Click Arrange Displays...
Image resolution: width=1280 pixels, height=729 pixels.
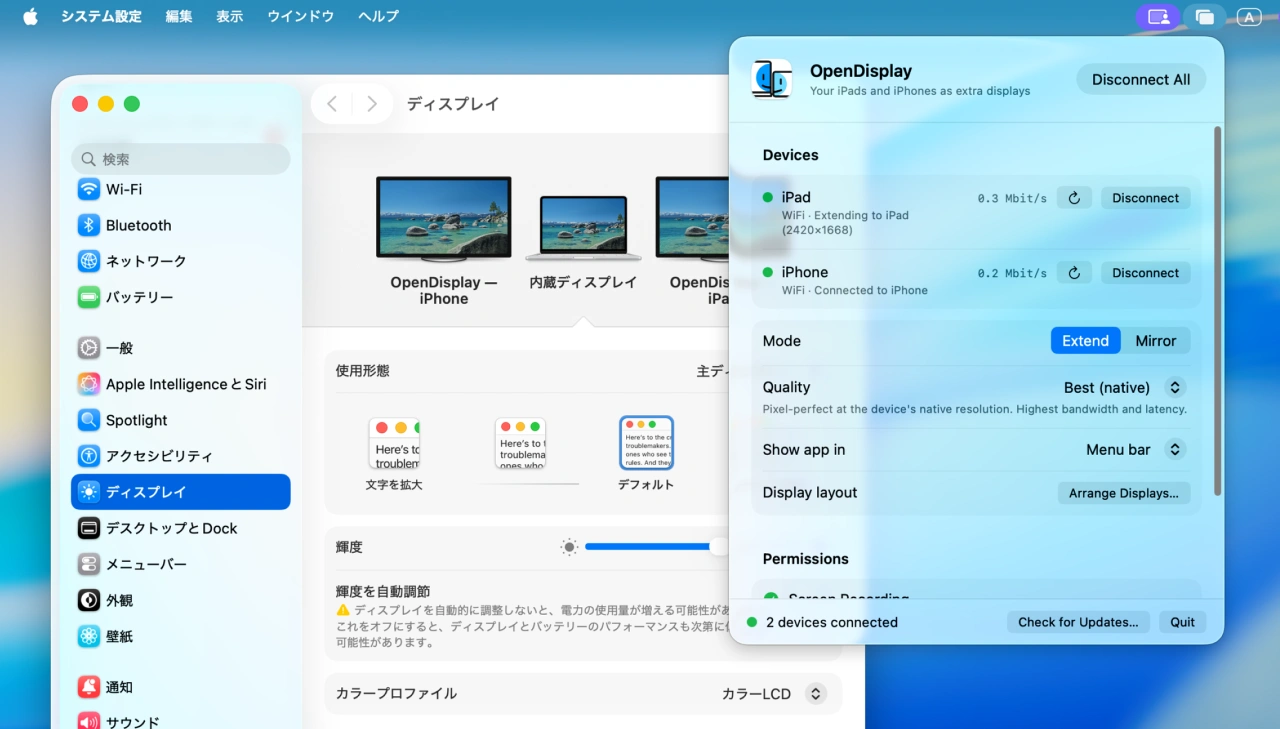click(x=1123, y=493)
